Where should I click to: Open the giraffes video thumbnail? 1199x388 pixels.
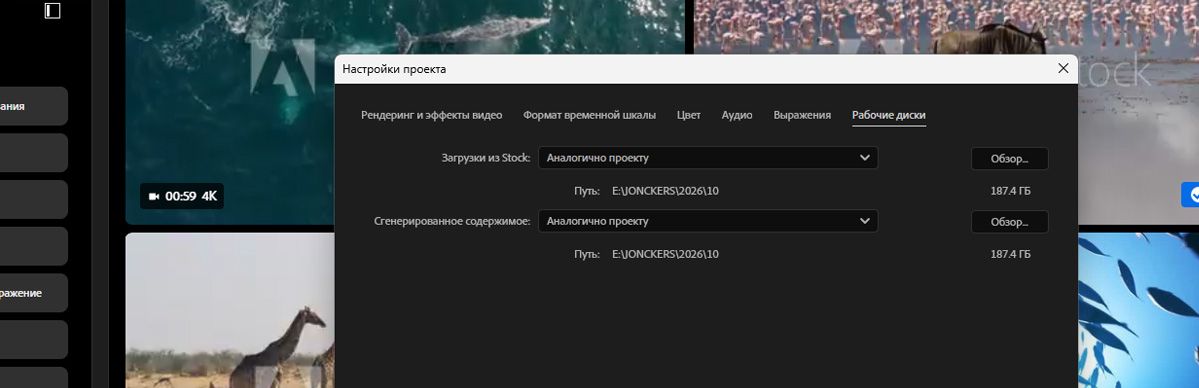(229, 310)
